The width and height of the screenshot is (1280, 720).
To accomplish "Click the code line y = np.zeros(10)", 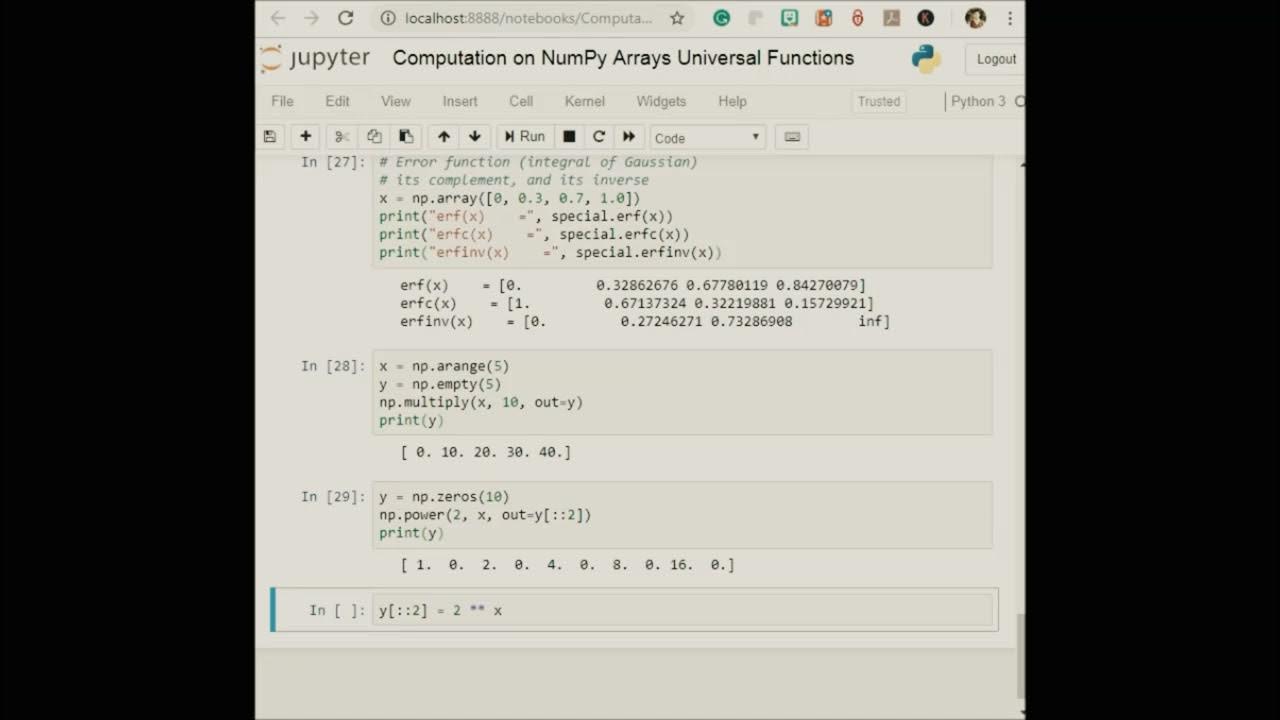I will 444,497.
